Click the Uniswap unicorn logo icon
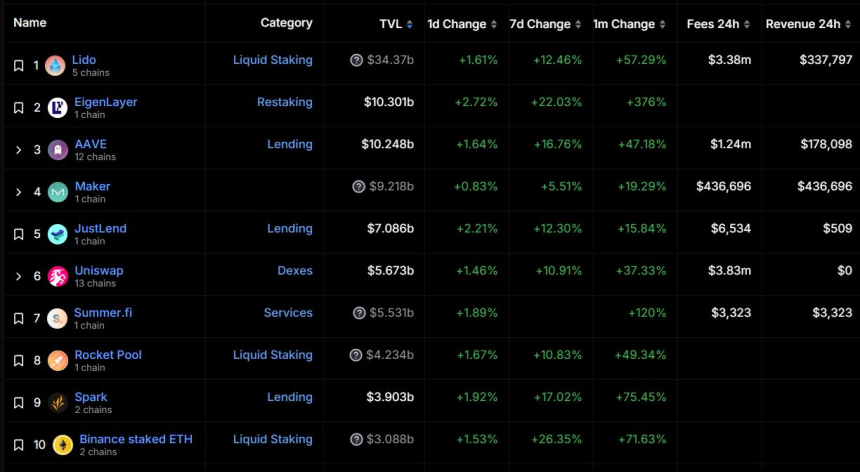860x472 pixels. [x=58, y=276]
